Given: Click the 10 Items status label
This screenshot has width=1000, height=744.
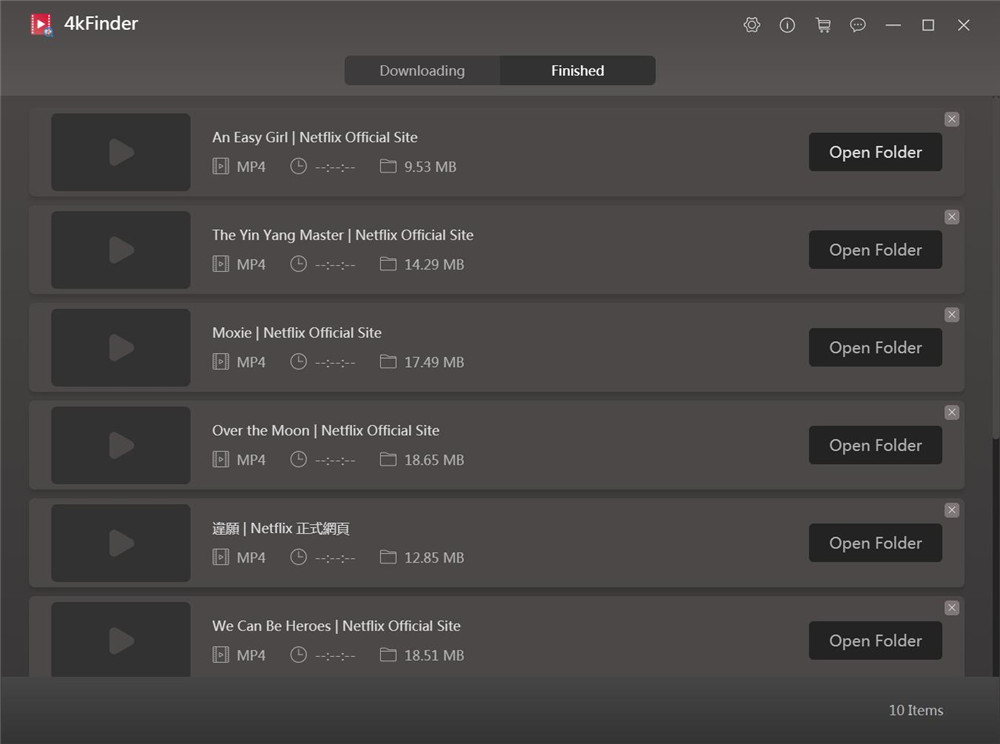Looking at the screenshot, I should click(x=915, y=710).
